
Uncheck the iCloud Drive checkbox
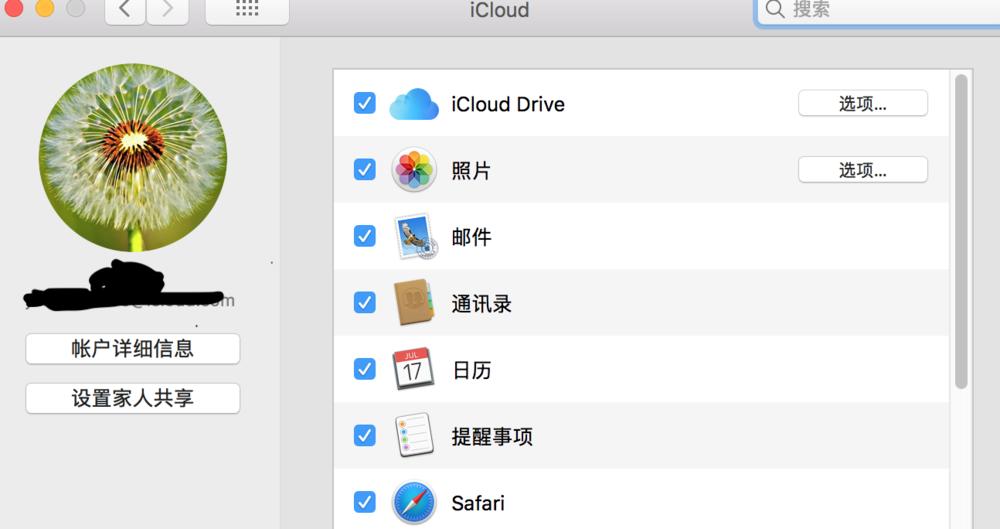365,103
